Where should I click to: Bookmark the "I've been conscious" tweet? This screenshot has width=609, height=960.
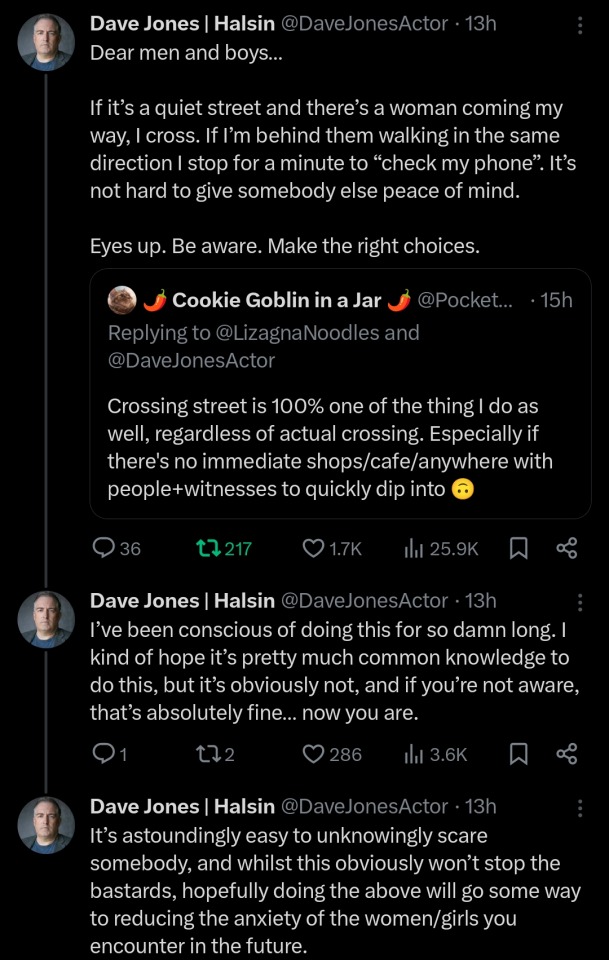[x=519, y=754]
